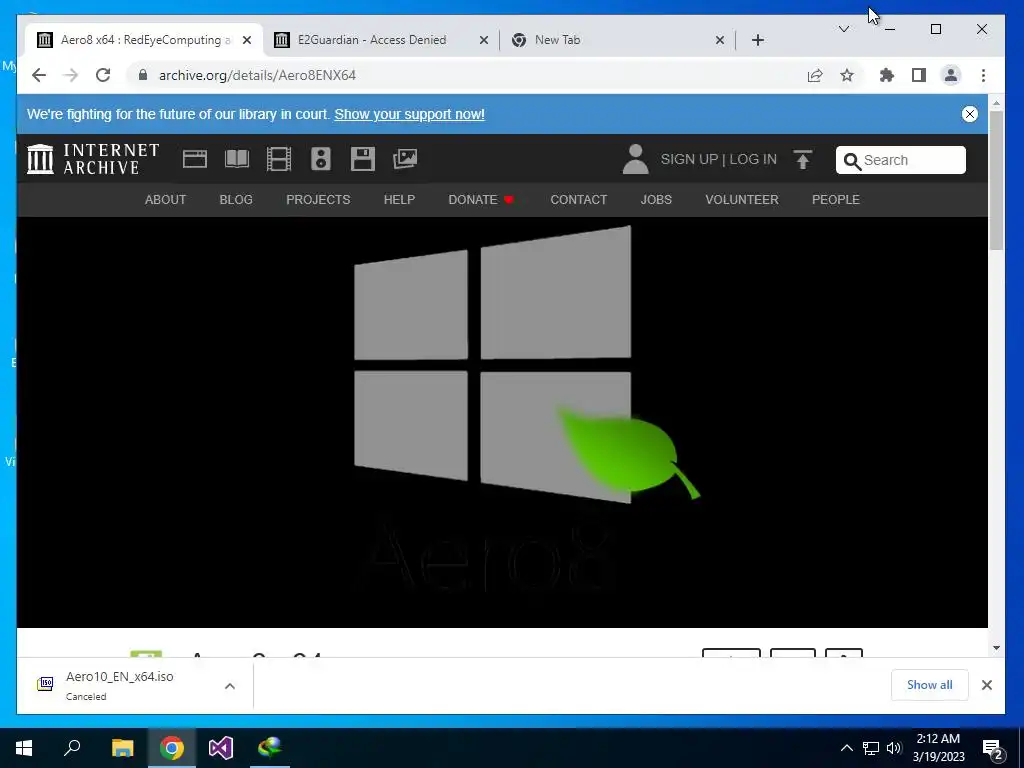Open the Web archive icon
Image resolution: width=1024 pixels, height=768 pixels.
pyautogui.click(x=195, y=159)
